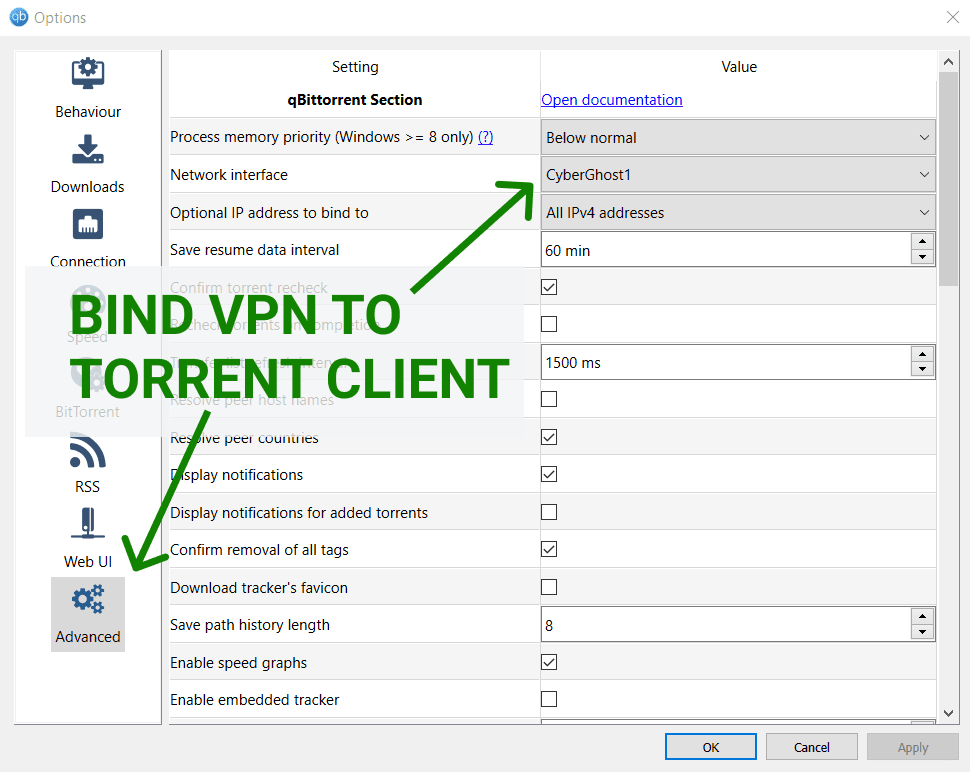Decrease the 1500 ms interval value

point(922,369)
